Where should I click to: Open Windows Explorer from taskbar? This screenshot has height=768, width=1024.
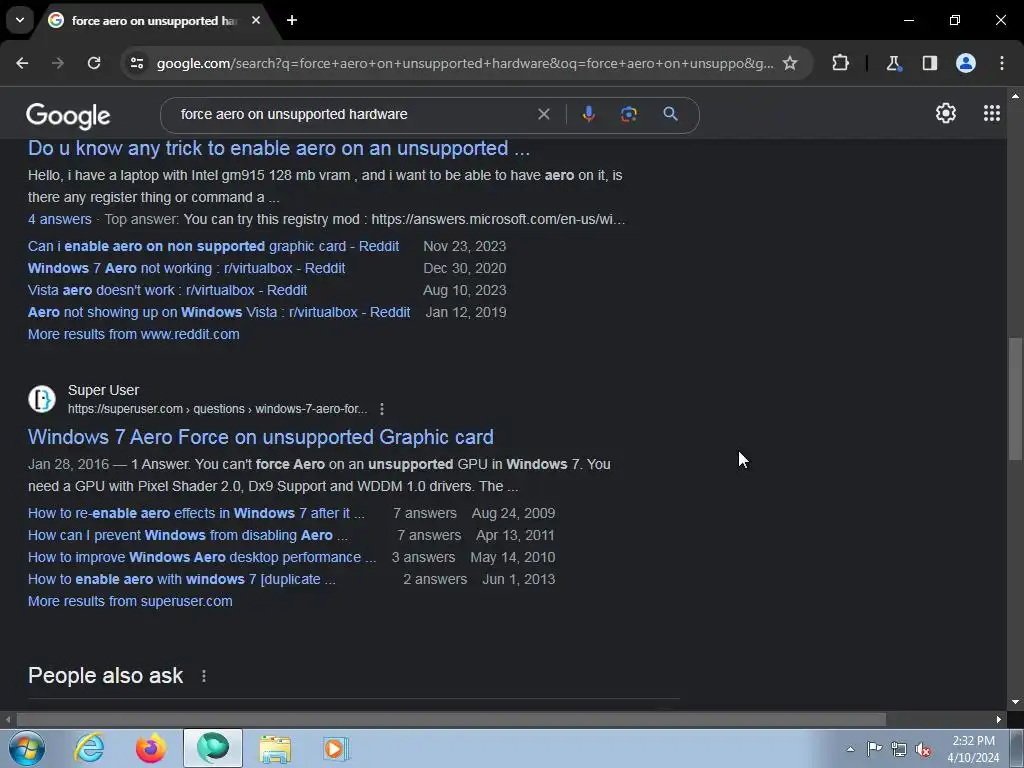[275, 748]
